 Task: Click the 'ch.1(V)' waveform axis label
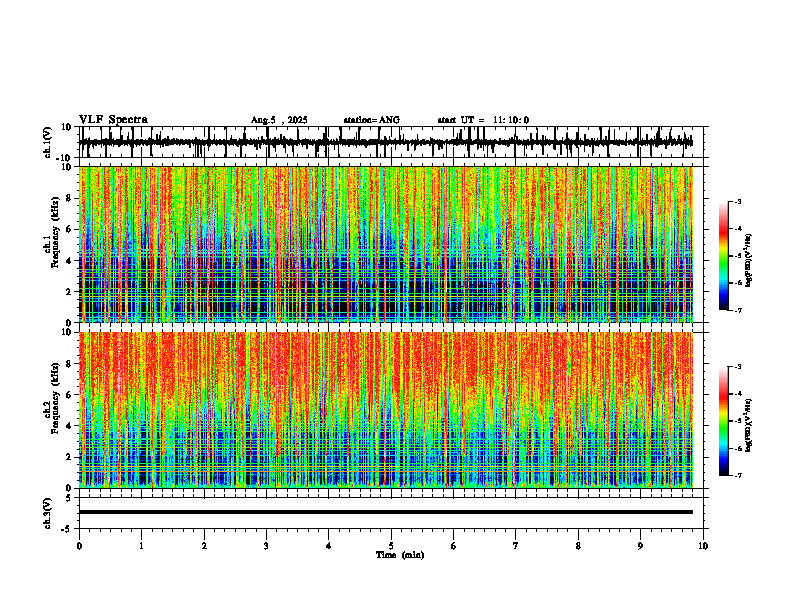[48, 142]
